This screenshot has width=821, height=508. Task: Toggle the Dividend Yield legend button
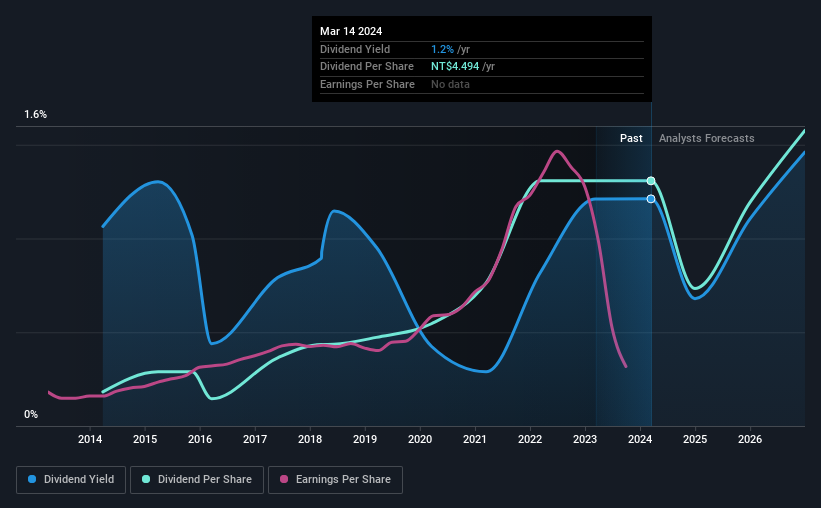point(71,480)
